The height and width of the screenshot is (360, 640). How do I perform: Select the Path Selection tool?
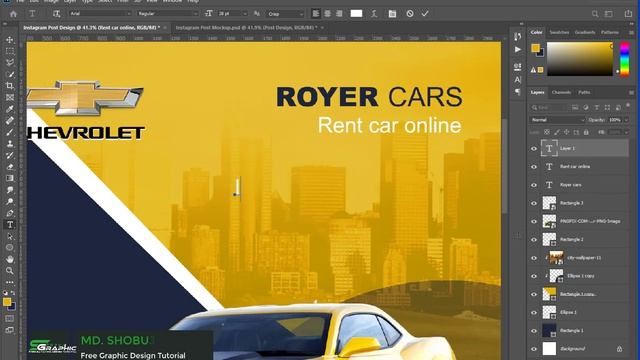10,236
